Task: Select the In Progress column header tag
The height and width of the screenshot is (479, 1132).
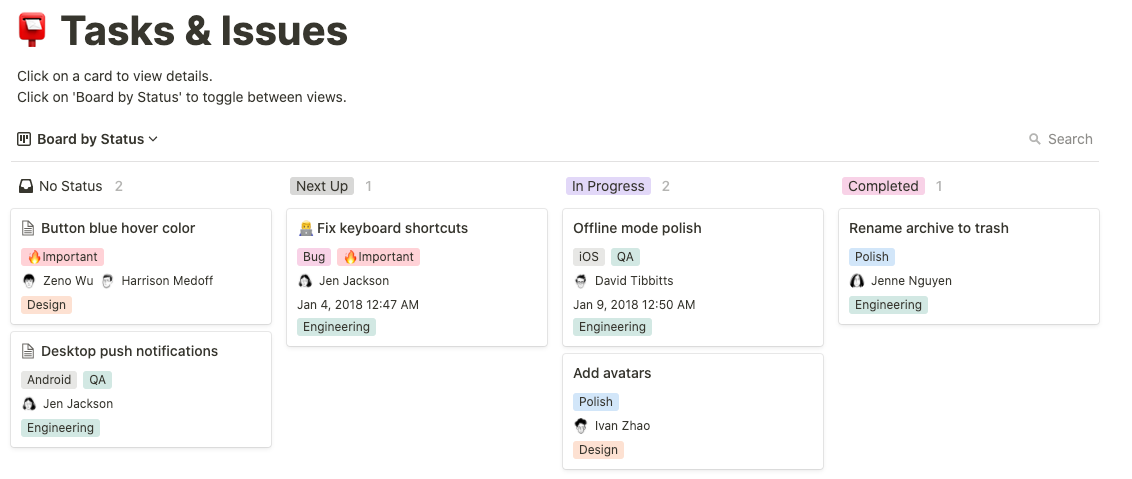Action: coord(608,186)
